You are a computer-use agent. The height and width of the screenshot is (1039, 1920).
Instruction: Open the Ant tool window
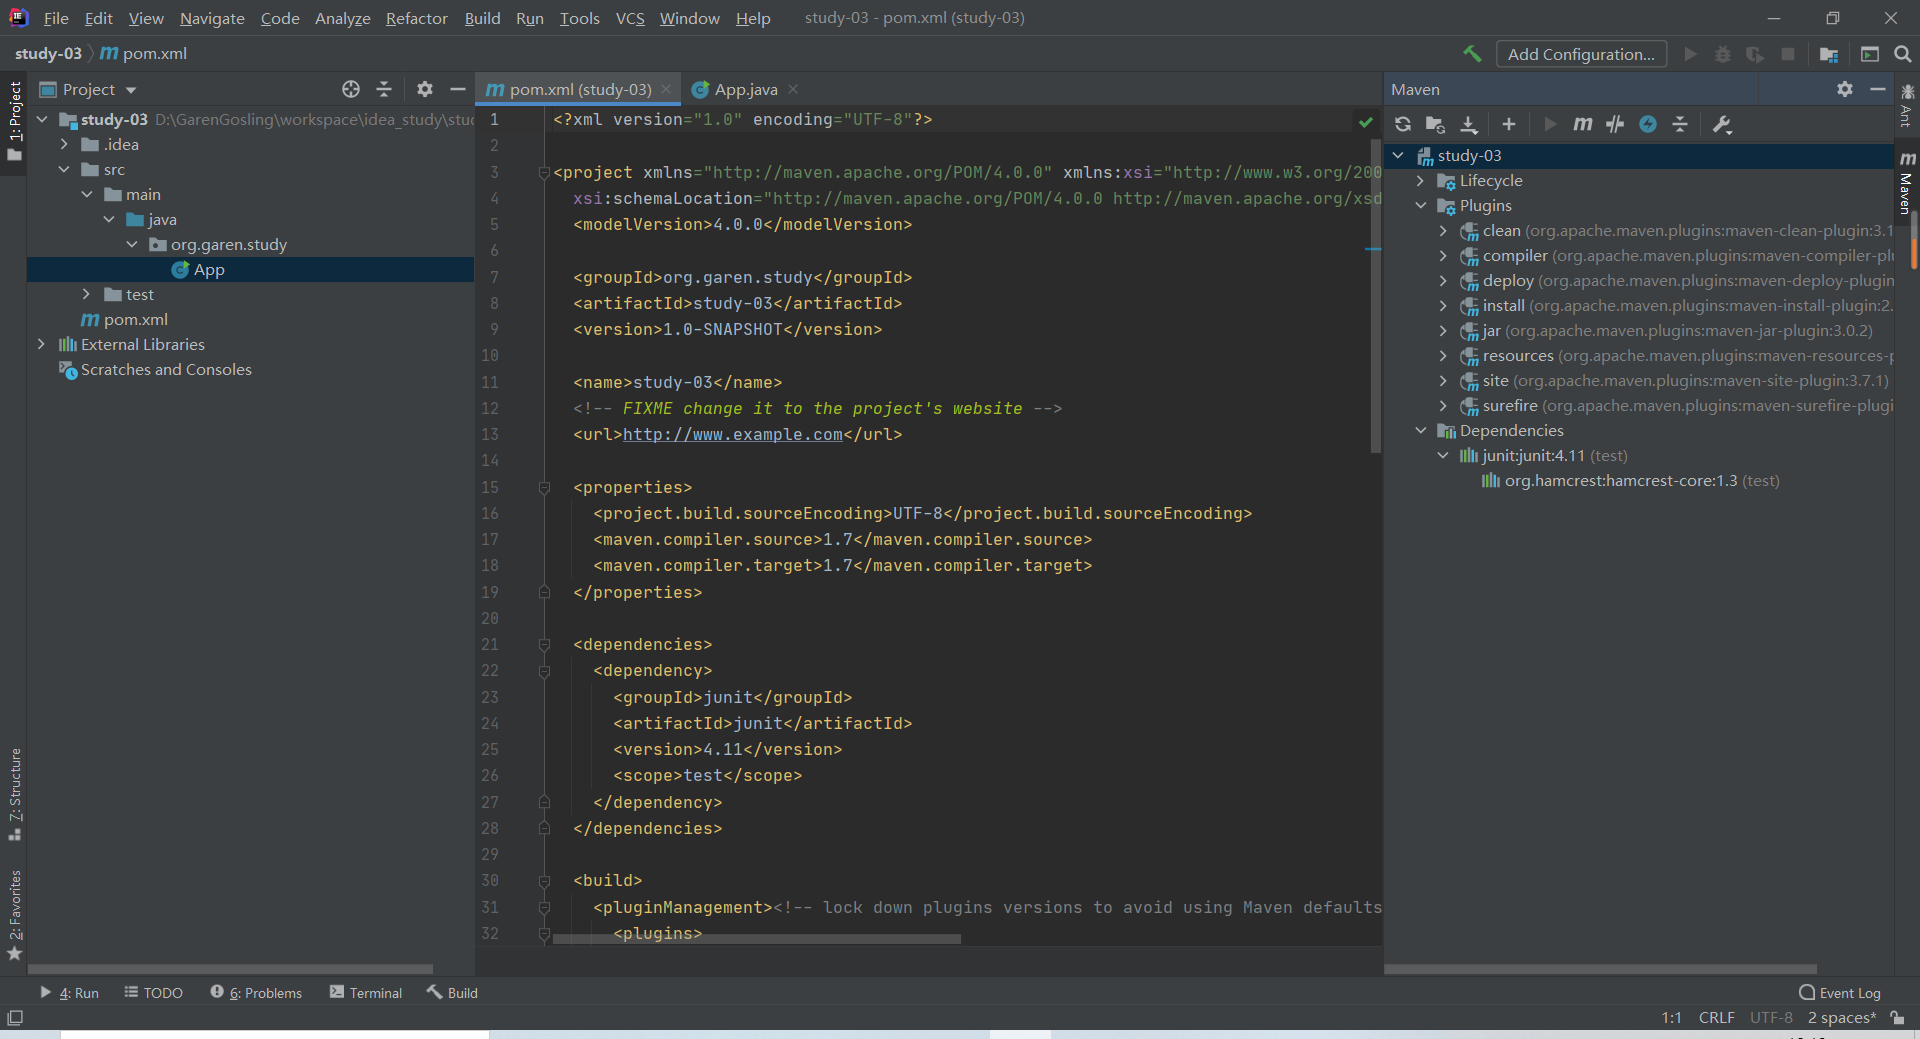(x=1906, y=106)
